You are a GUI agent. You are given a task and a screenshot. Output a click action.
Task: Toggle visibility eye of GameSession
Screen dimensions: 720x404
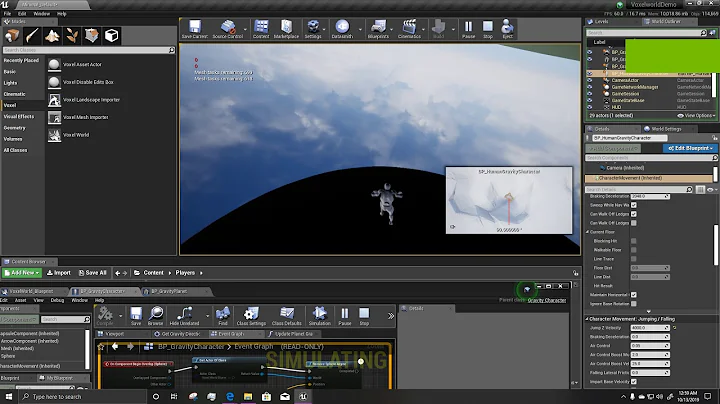[590, 94]
